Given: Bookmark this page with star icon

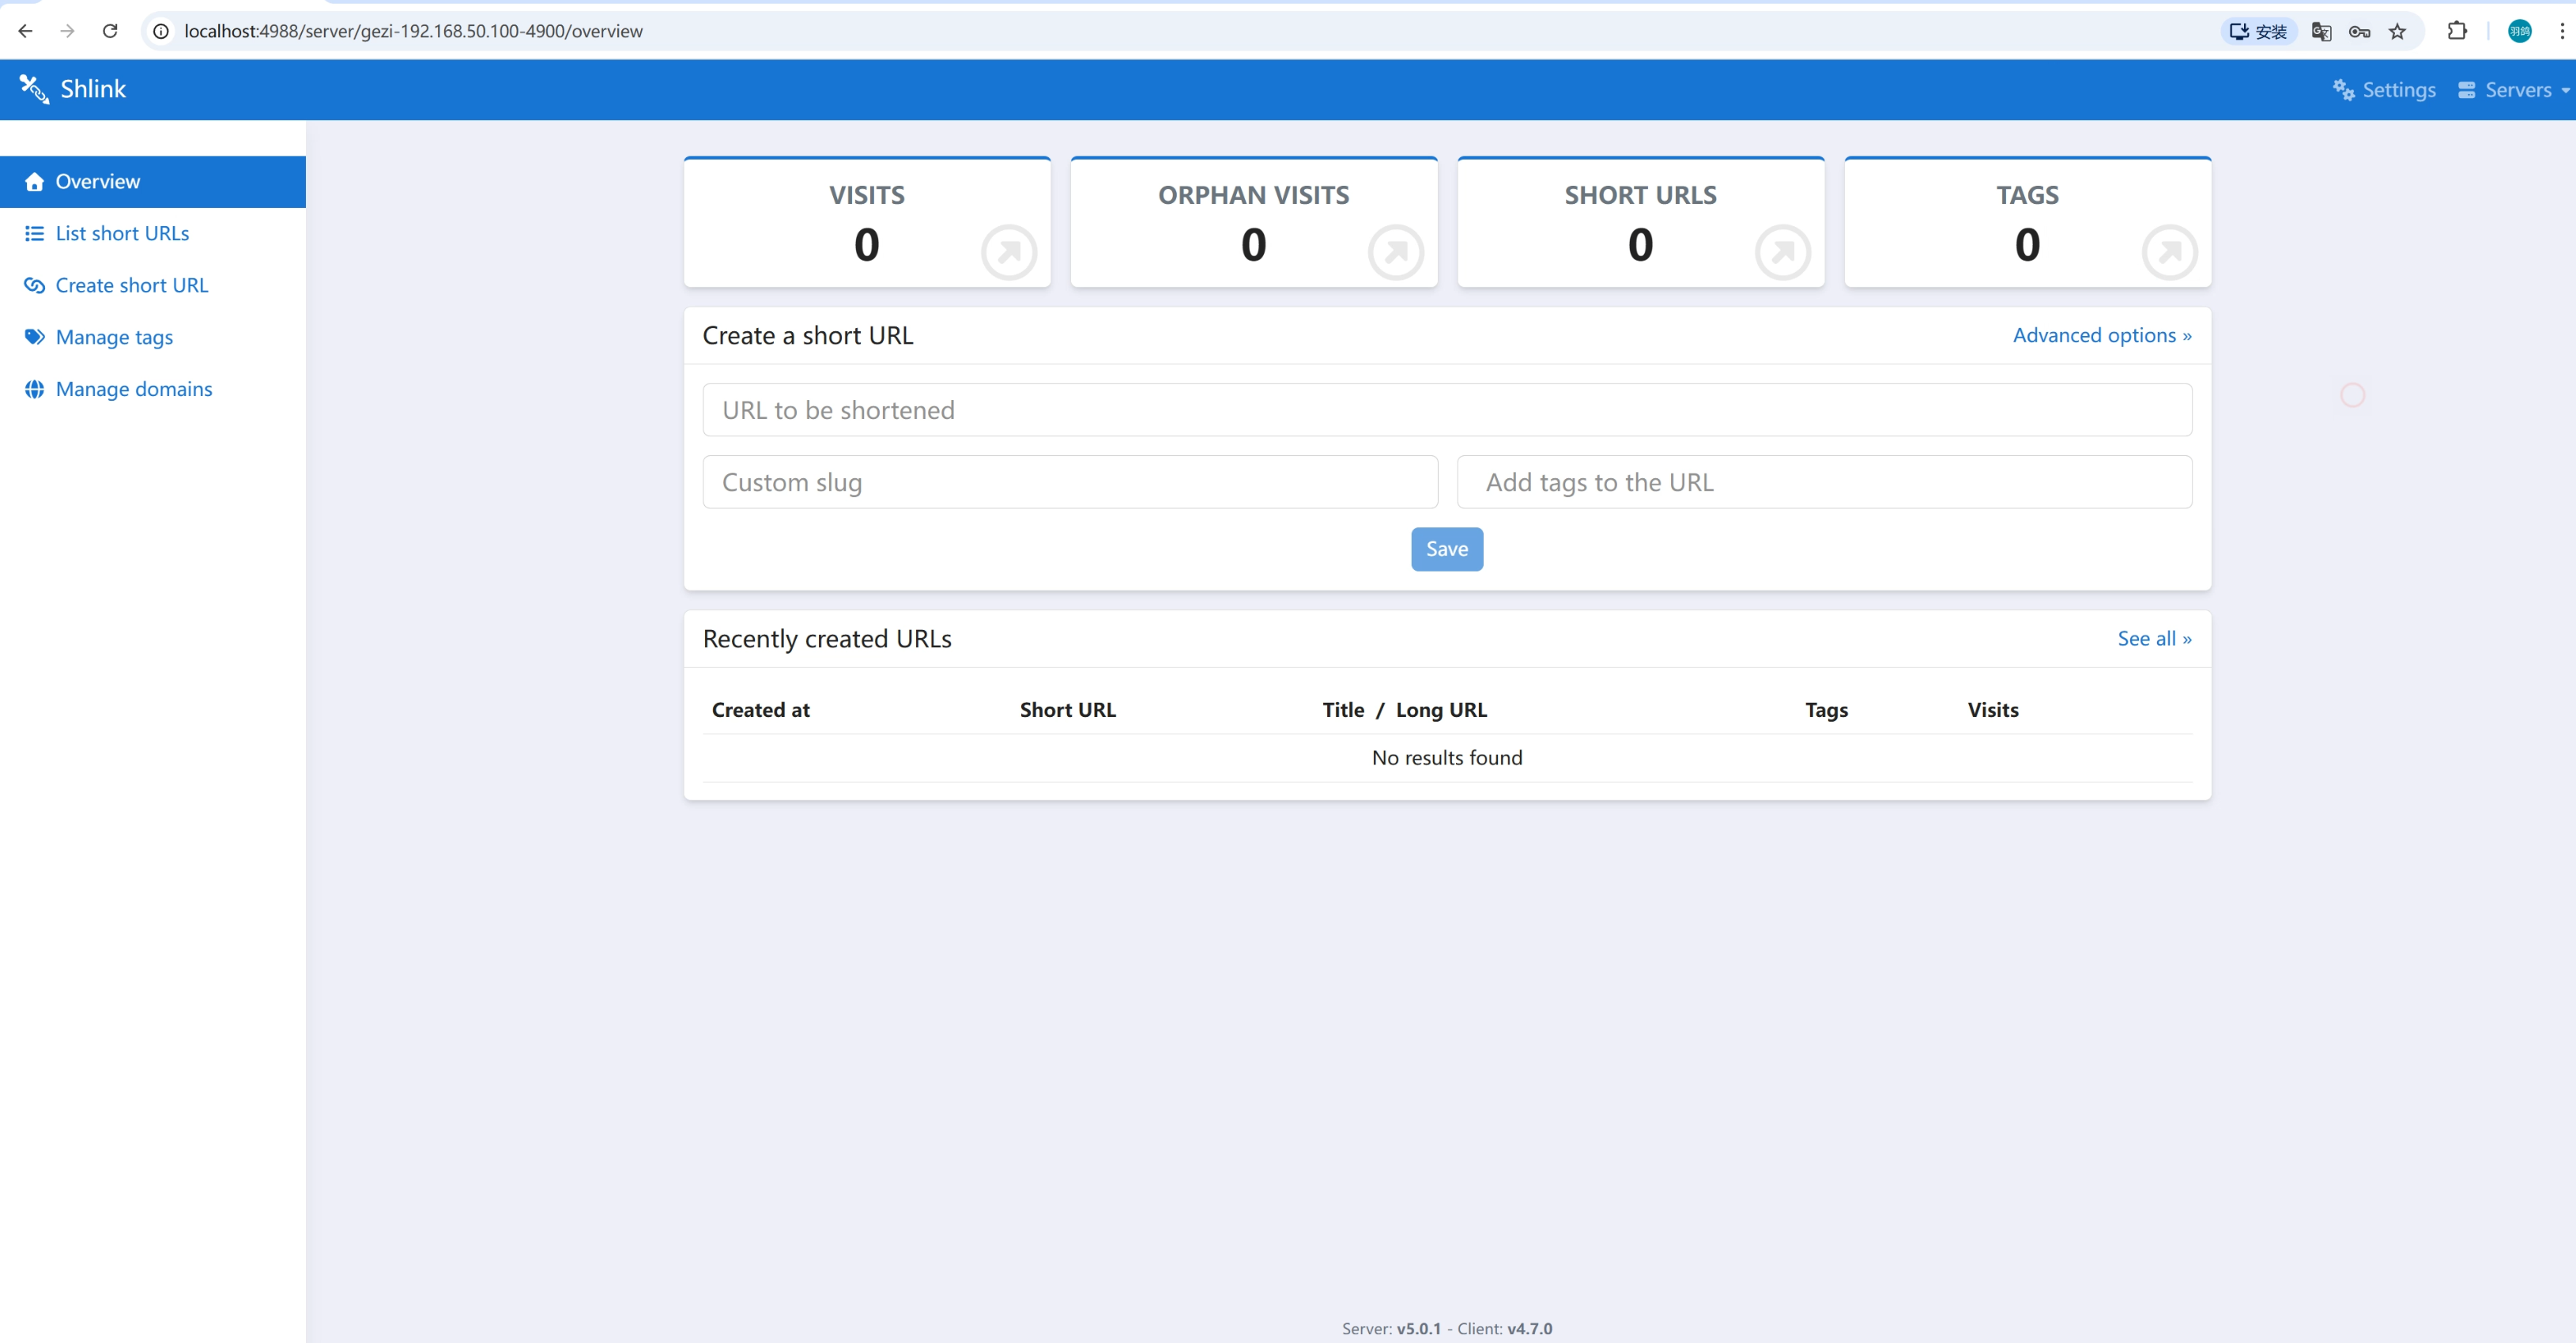Looking at the screenshot, I should click(2397, 31).
